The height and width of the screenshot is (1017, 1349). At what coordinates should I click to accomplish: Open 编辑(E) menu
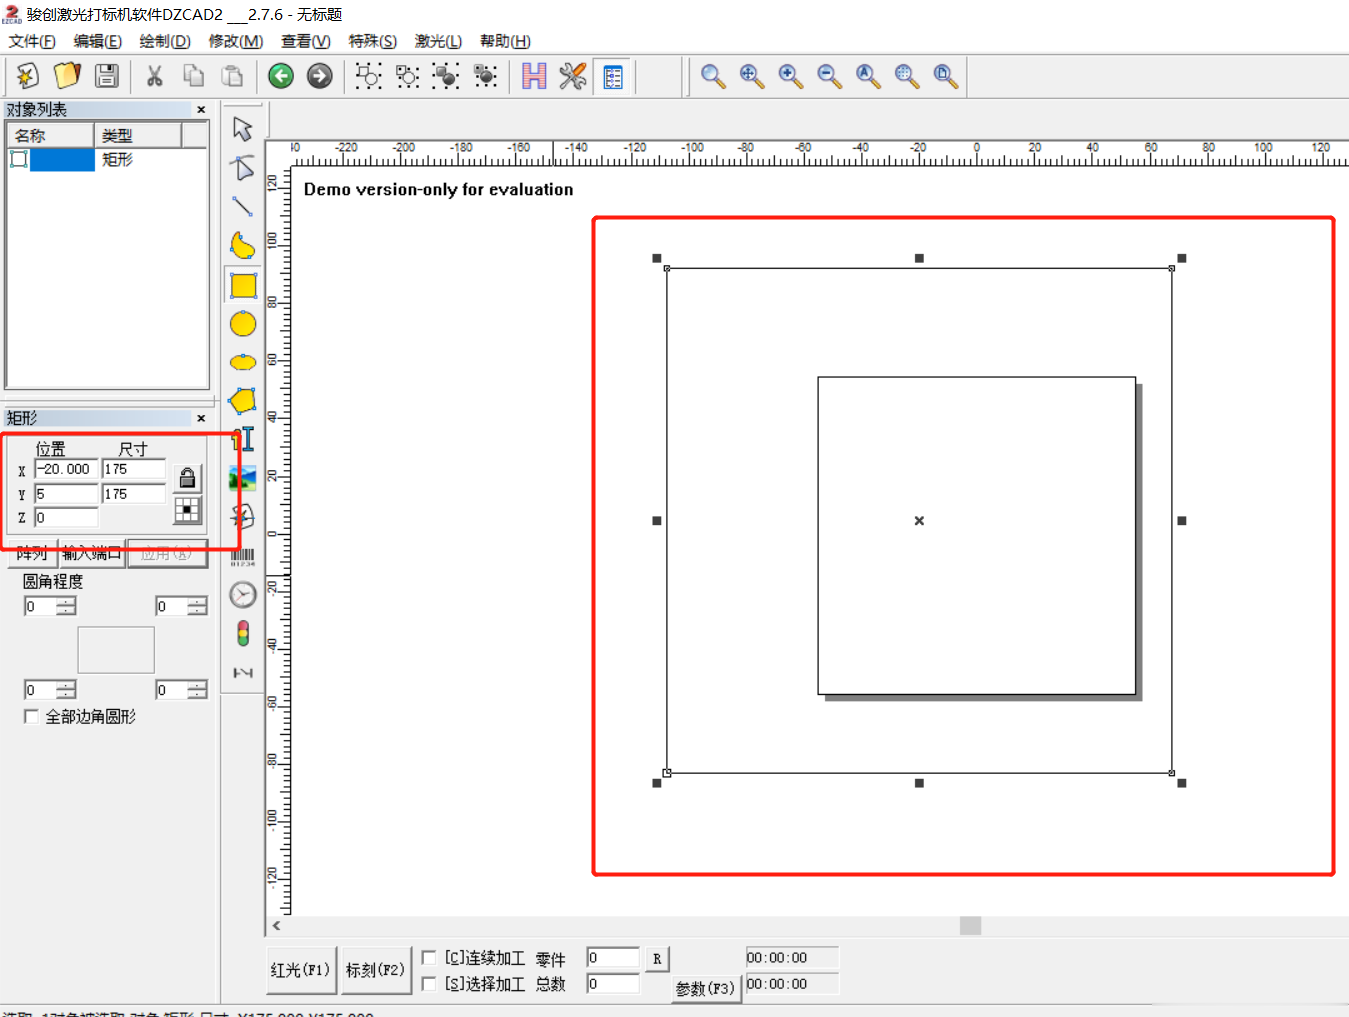(98, 41)
